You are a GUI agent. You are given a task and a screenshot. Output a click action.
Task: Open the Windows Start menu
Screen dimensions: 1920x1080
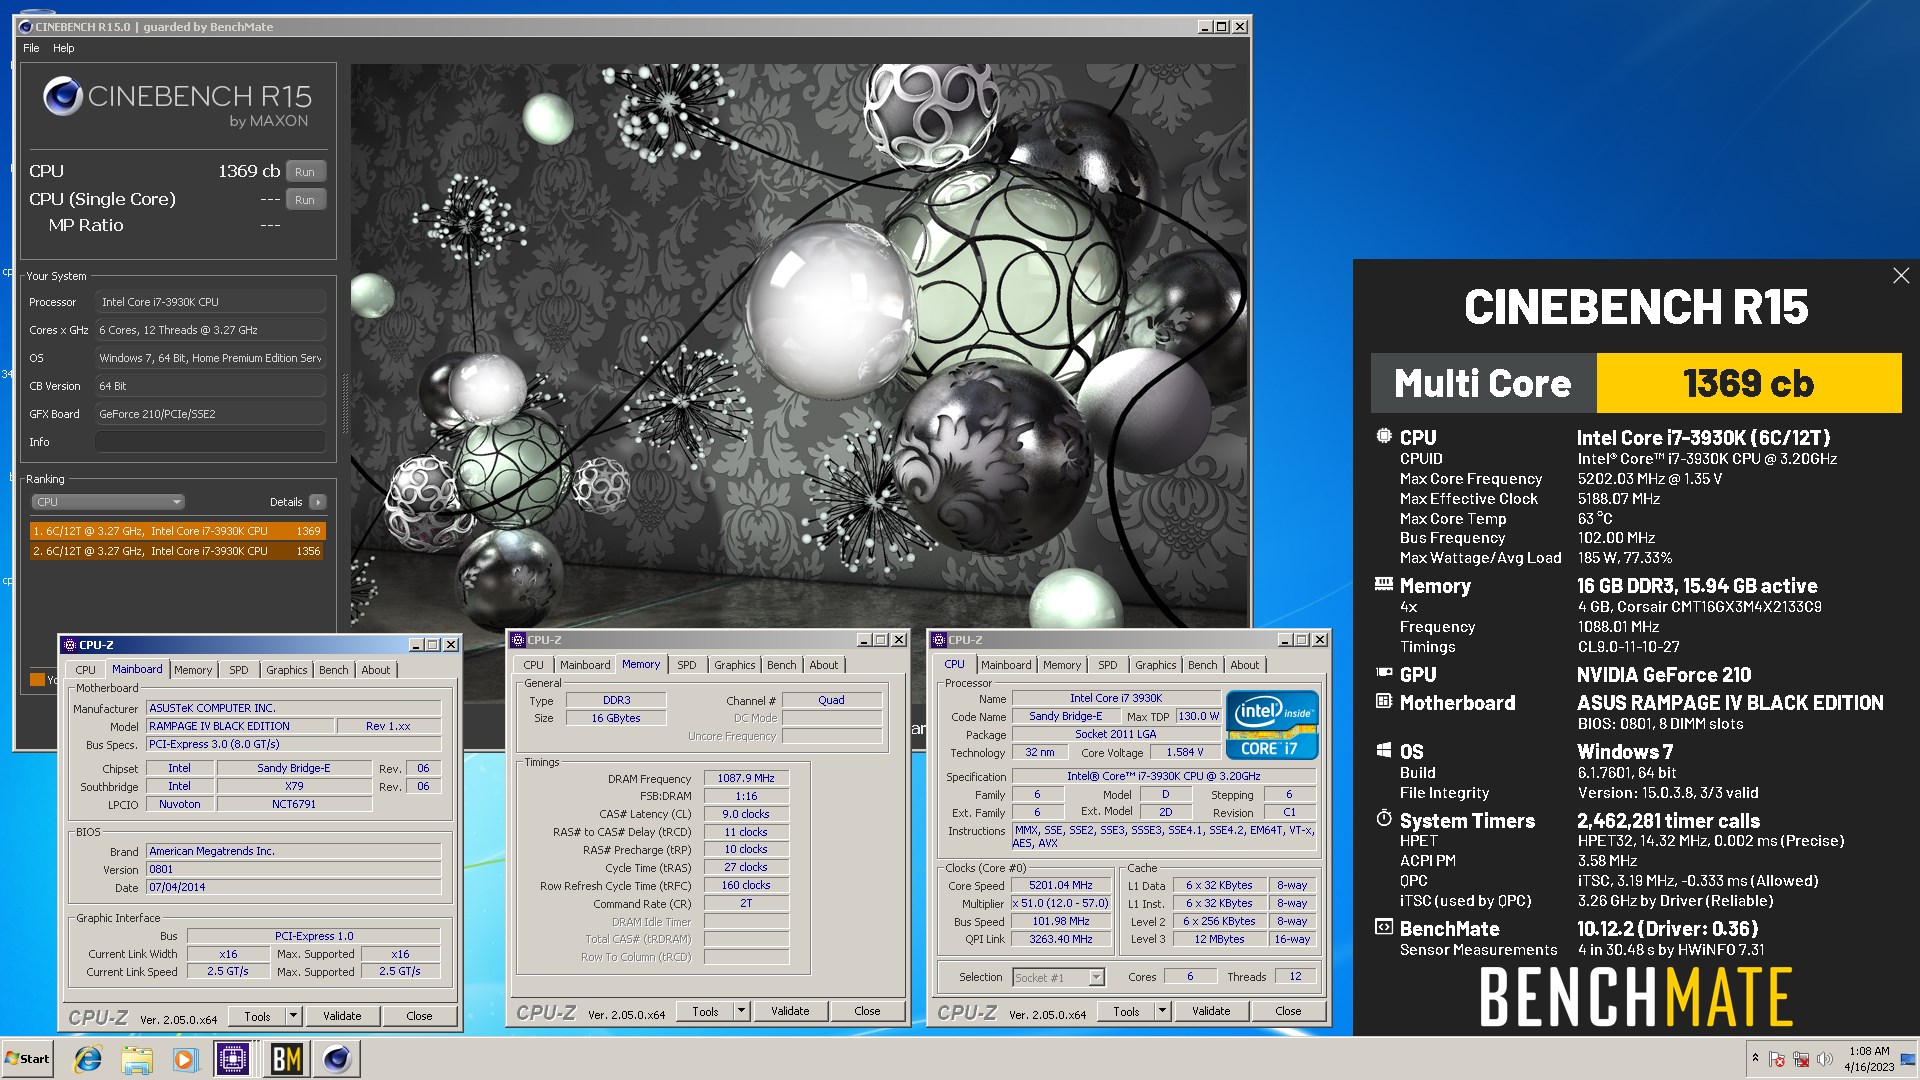(x=27, y=1059)
